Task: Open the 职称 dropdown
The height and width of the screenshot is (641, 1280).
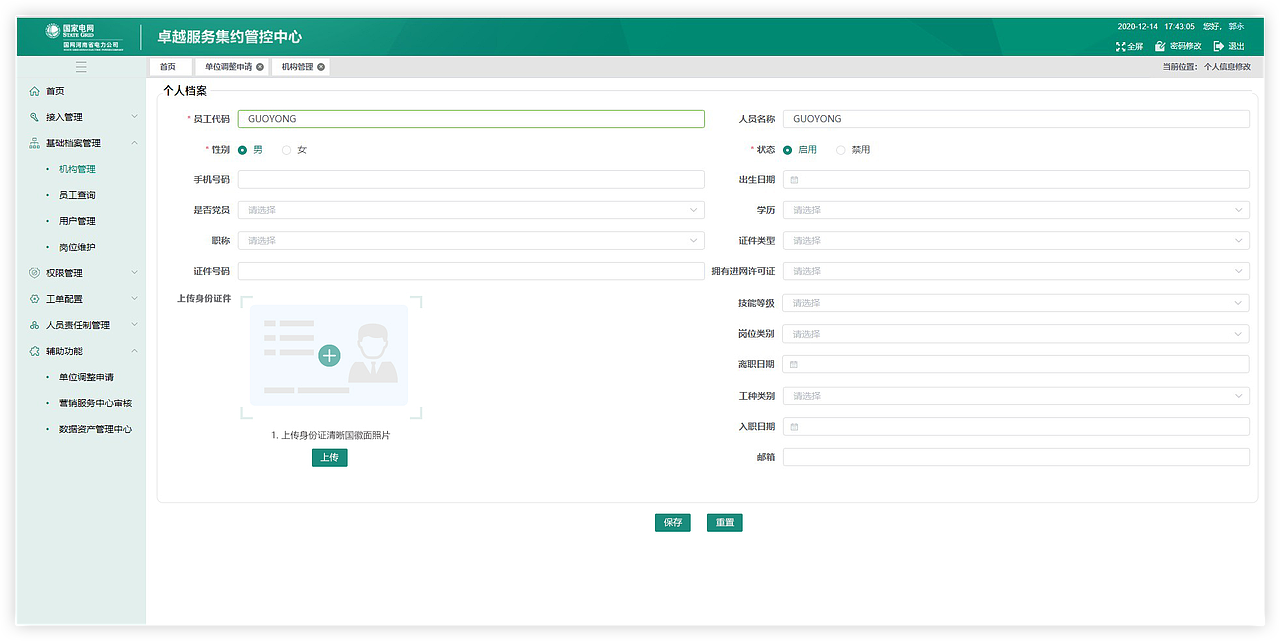Action: pos(471,241)
